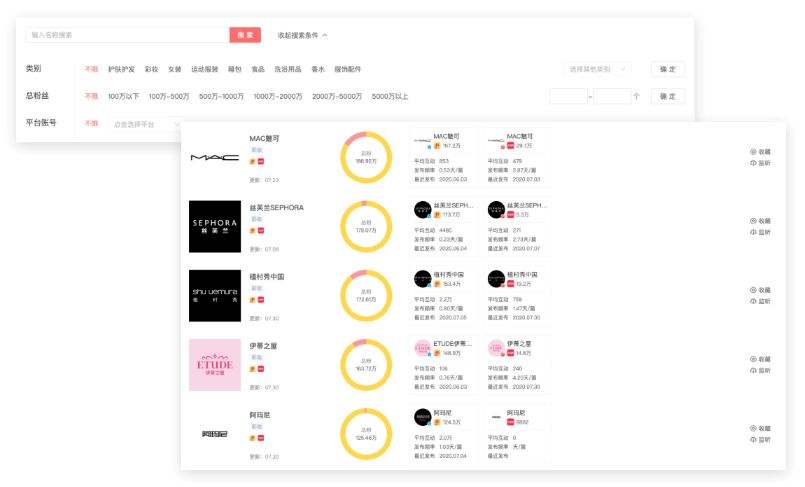Click the 收藏 icon in 伊蒂之屋 row
Image resolution: width=805 pixels, height=487 pixels.
pos(753,359)
